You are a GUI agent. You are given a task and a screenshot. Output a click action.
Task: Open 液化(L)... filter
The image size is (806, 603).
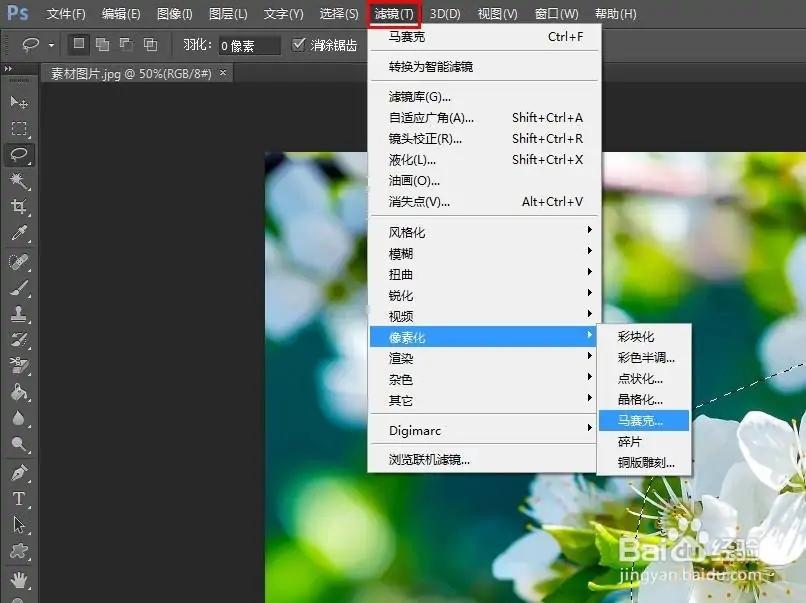click(483, 159)
